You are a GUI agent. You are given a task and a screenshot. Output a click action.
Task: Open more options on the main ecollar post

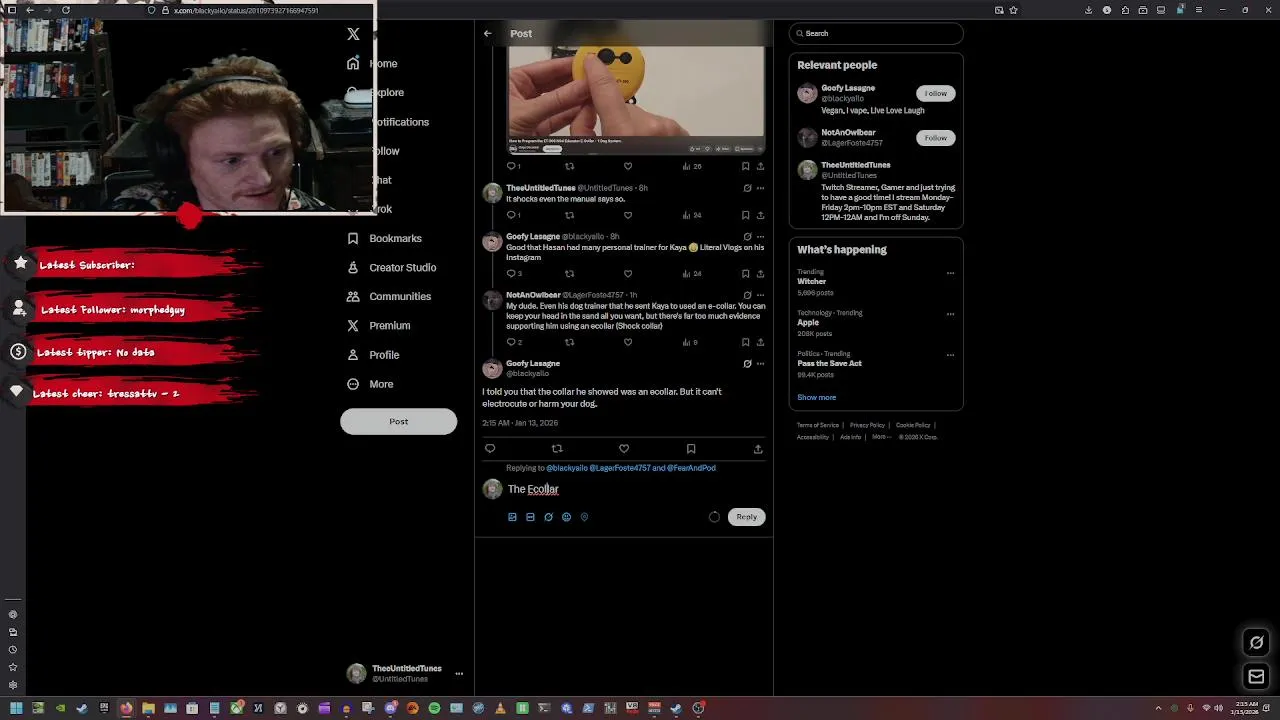760,364
